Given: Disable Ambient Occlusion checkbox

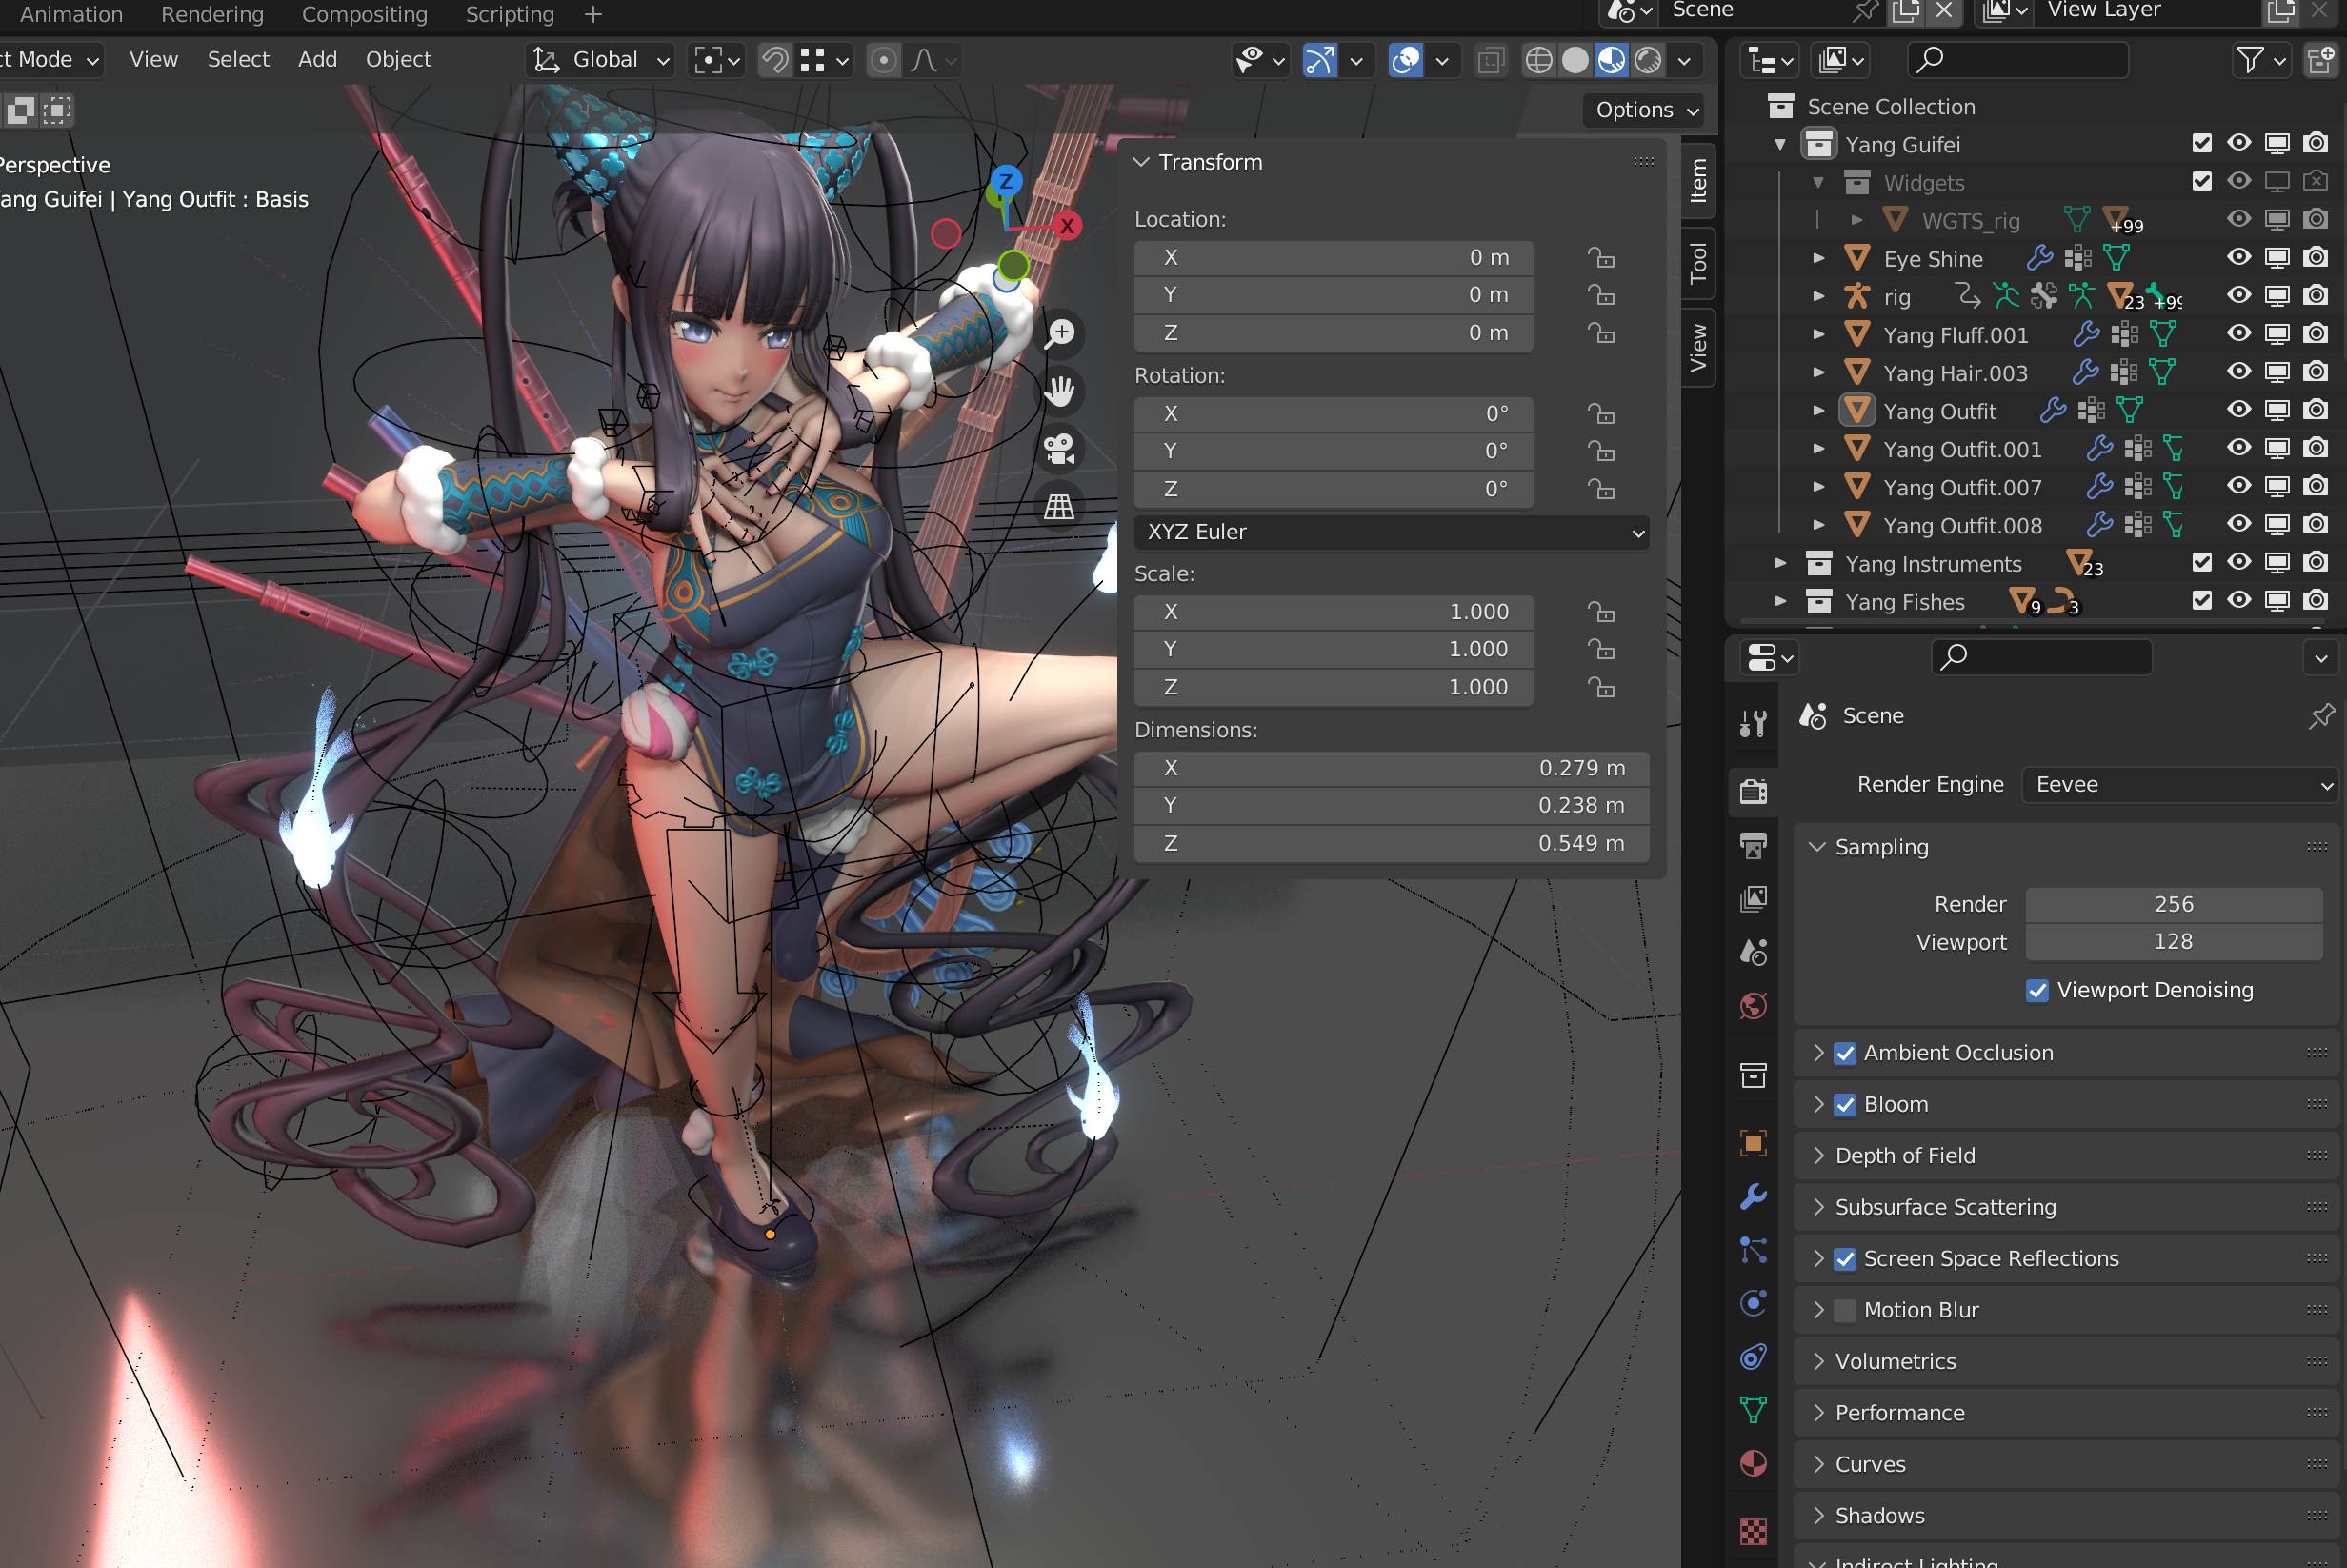Looking at the screenshot, I should pos(1845,1053).
